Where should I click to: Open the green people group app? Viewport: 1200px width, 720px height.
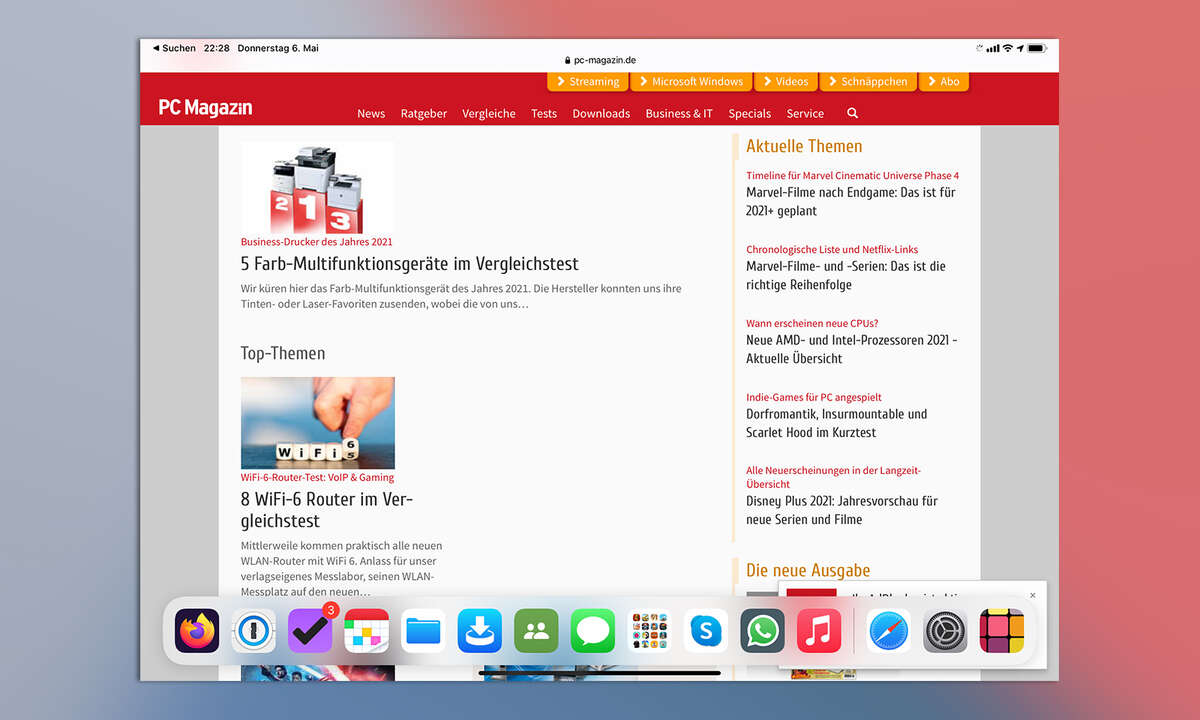[x=536, y=631]
